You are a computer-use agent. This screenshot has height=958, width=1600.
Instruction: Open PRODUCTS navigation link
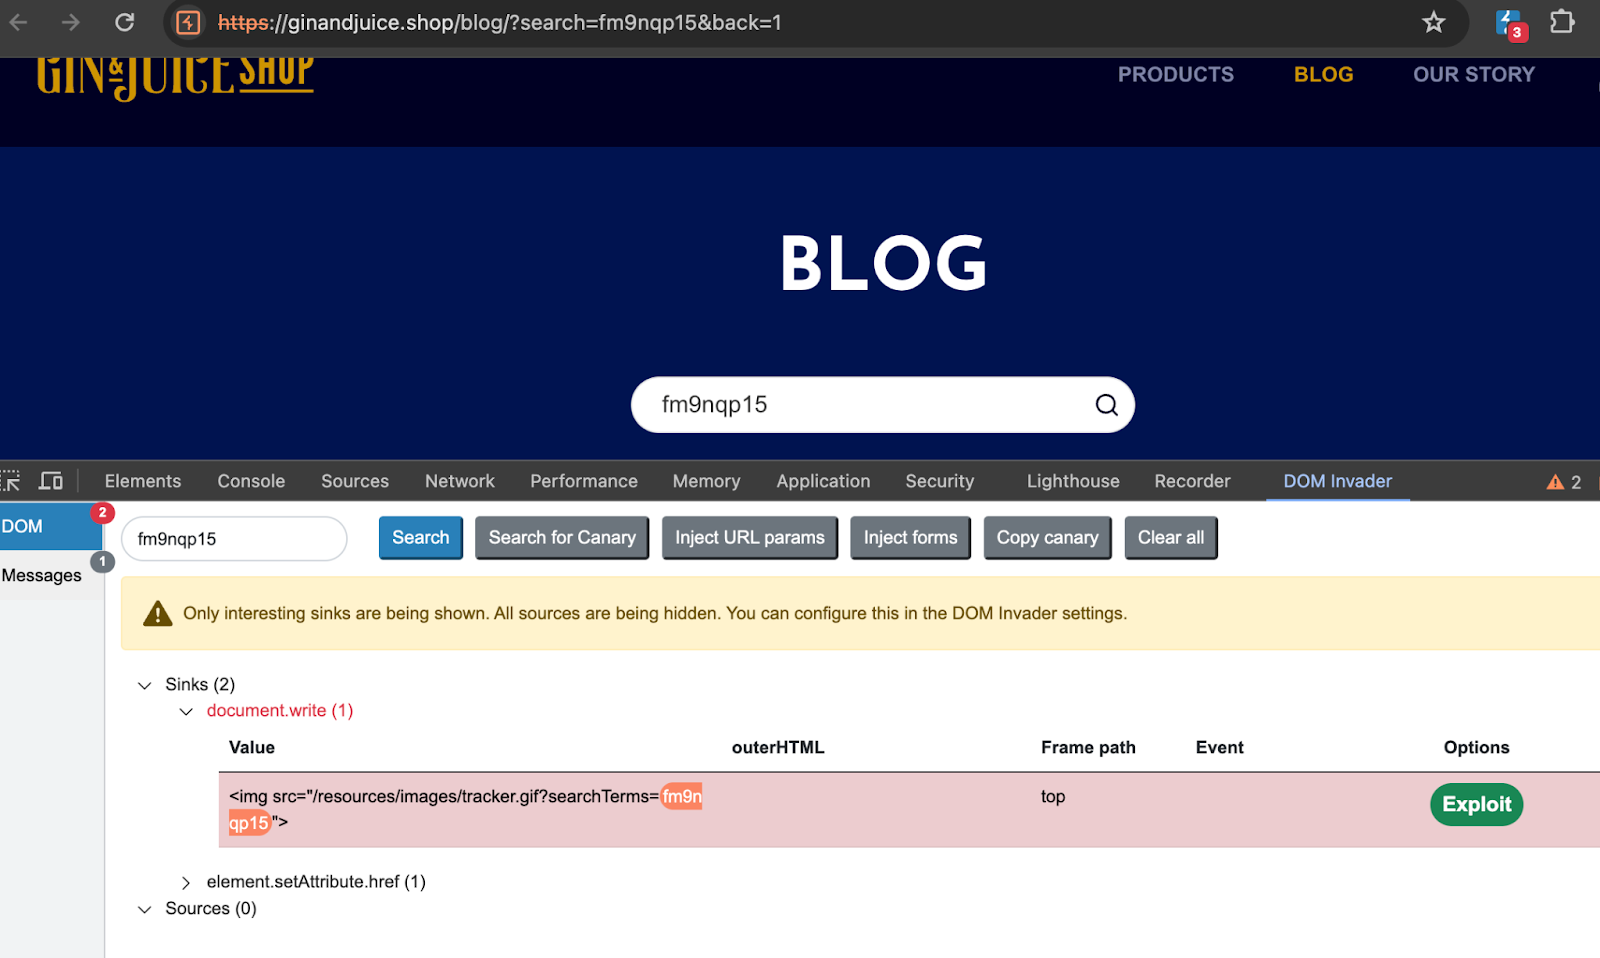1176,74
